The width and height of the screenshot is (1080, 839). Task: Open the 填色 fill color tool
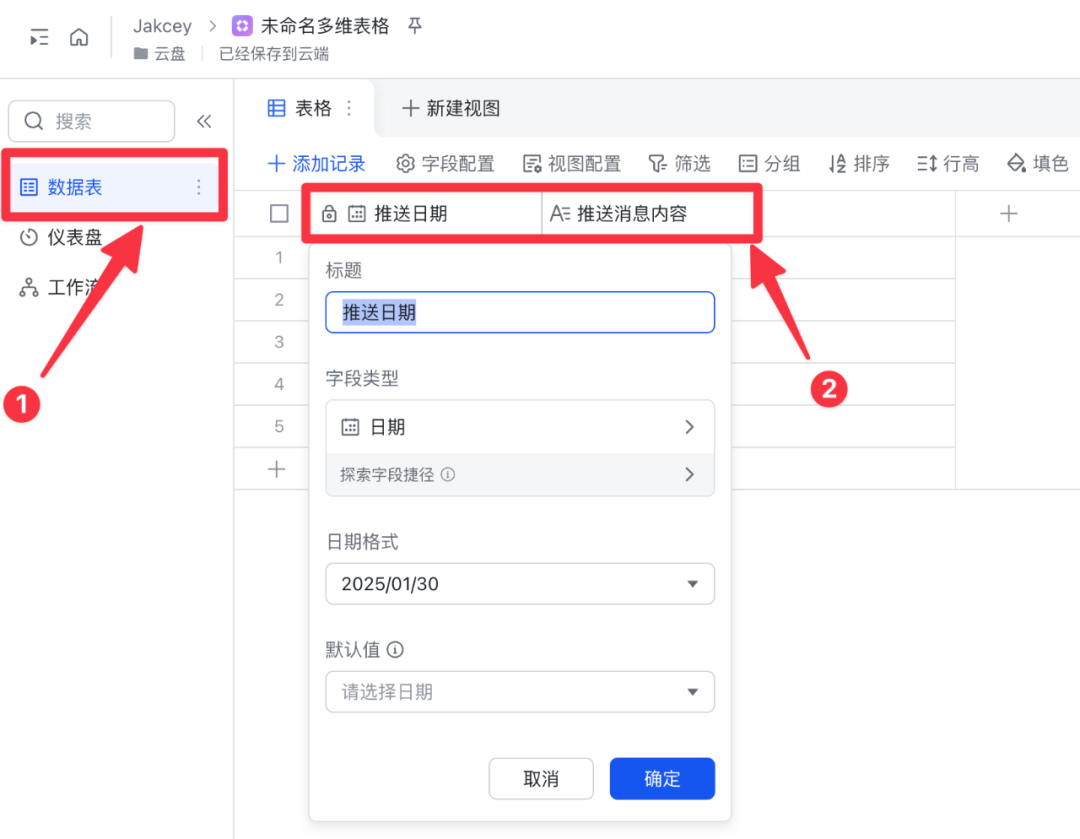(x=1037, y=163)
